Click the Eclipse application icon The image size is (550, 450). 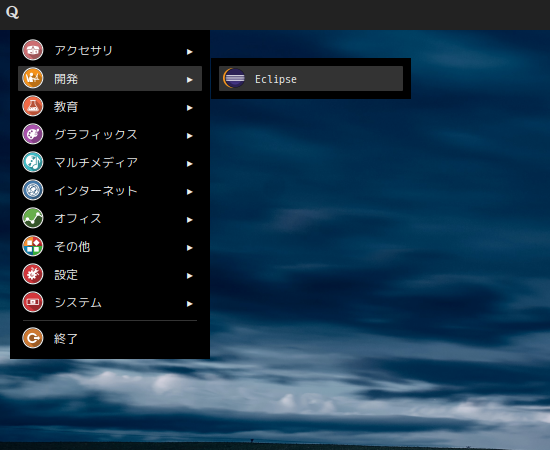pos(234,78)
